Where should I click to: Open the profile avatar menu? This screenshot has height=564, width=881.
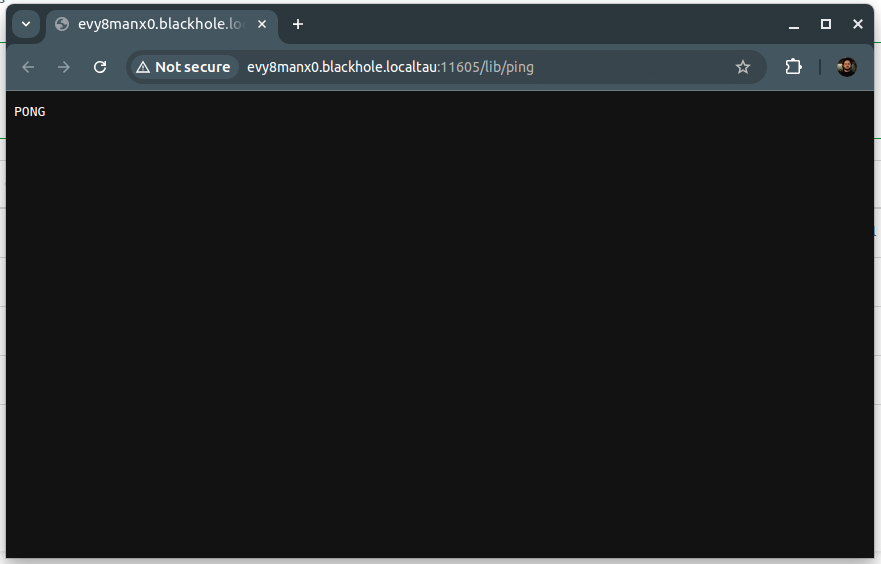847,67
